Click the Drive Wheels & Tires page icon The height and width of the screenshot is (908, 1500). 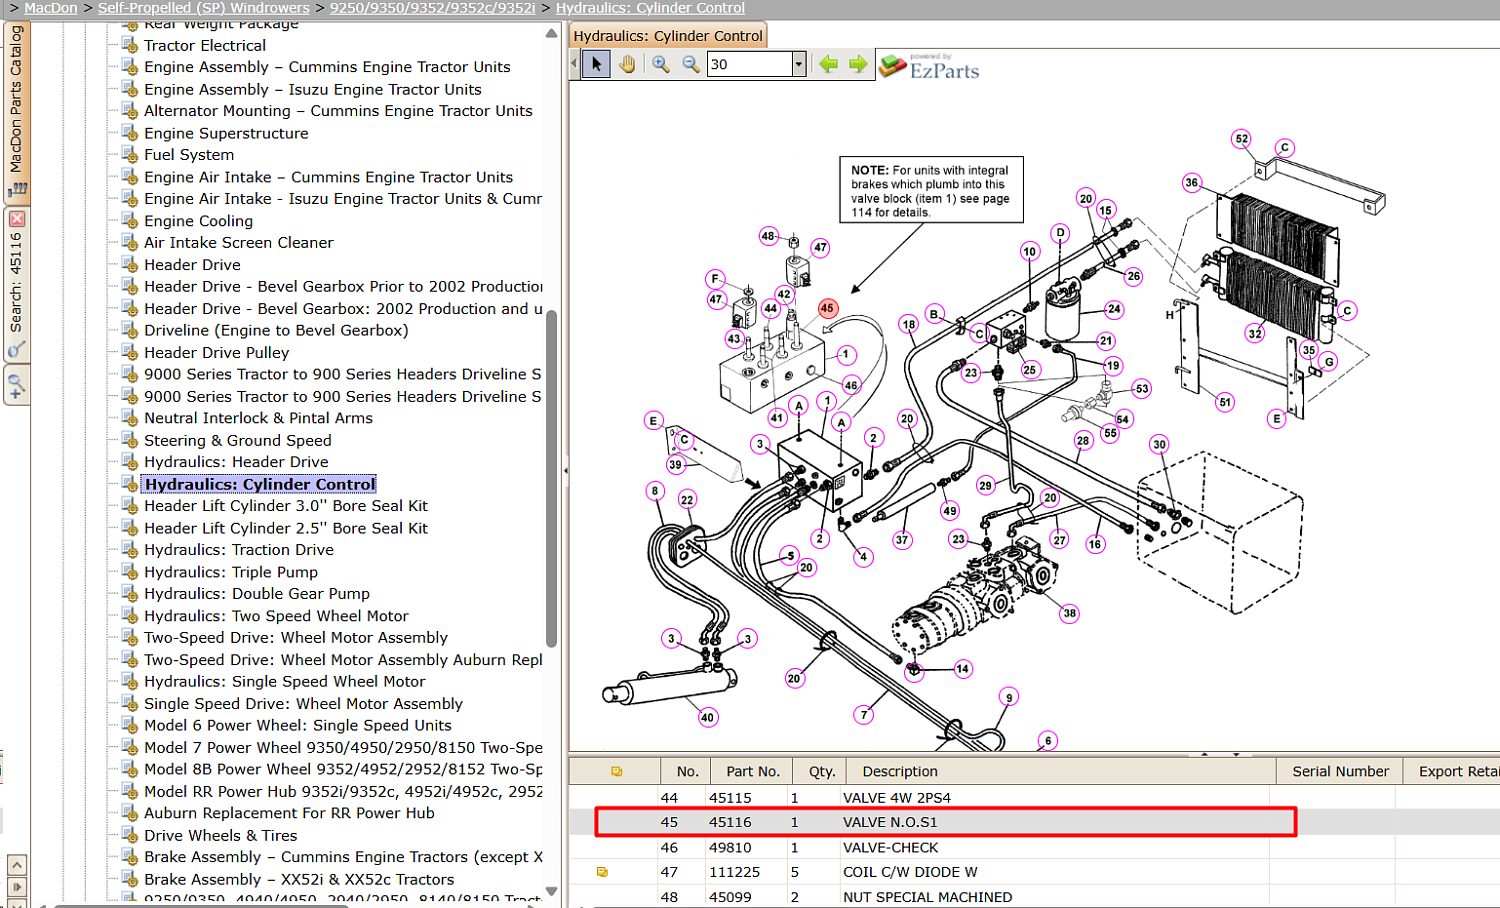[x=129, y=836]
